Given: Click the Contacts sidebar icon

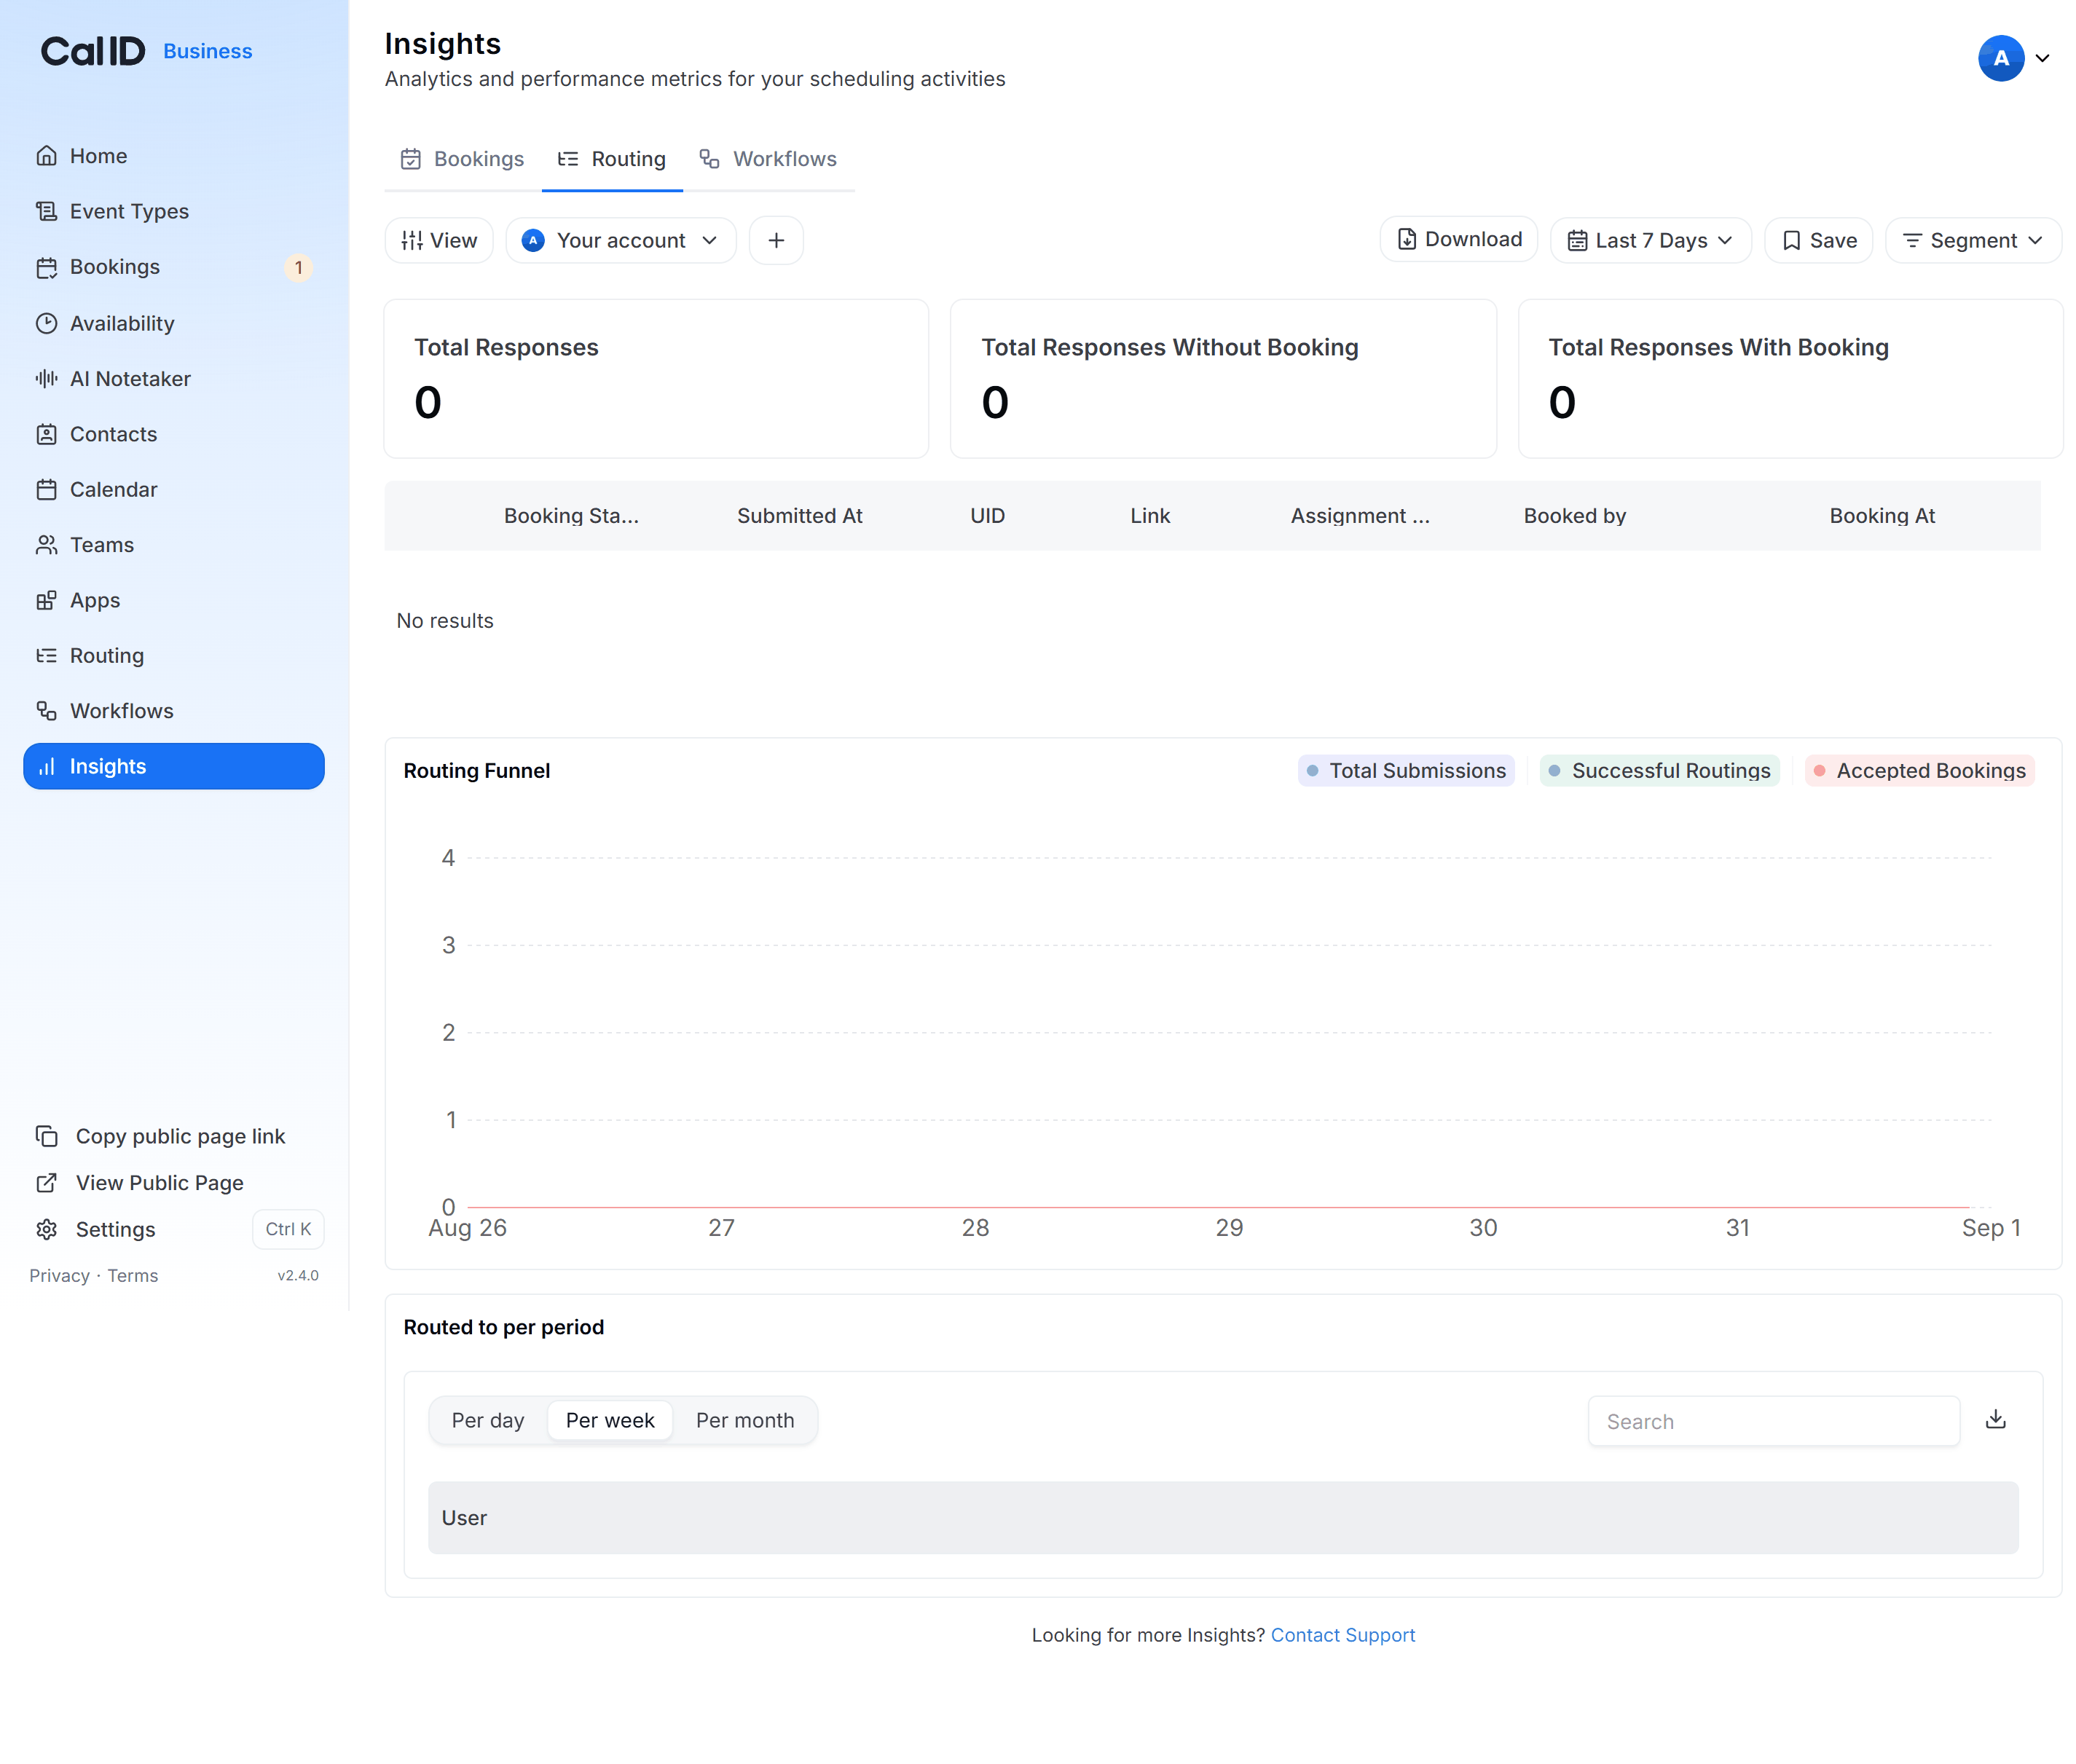Looking at the screenshot, I should pyautogui.click(x=46, y=434).
